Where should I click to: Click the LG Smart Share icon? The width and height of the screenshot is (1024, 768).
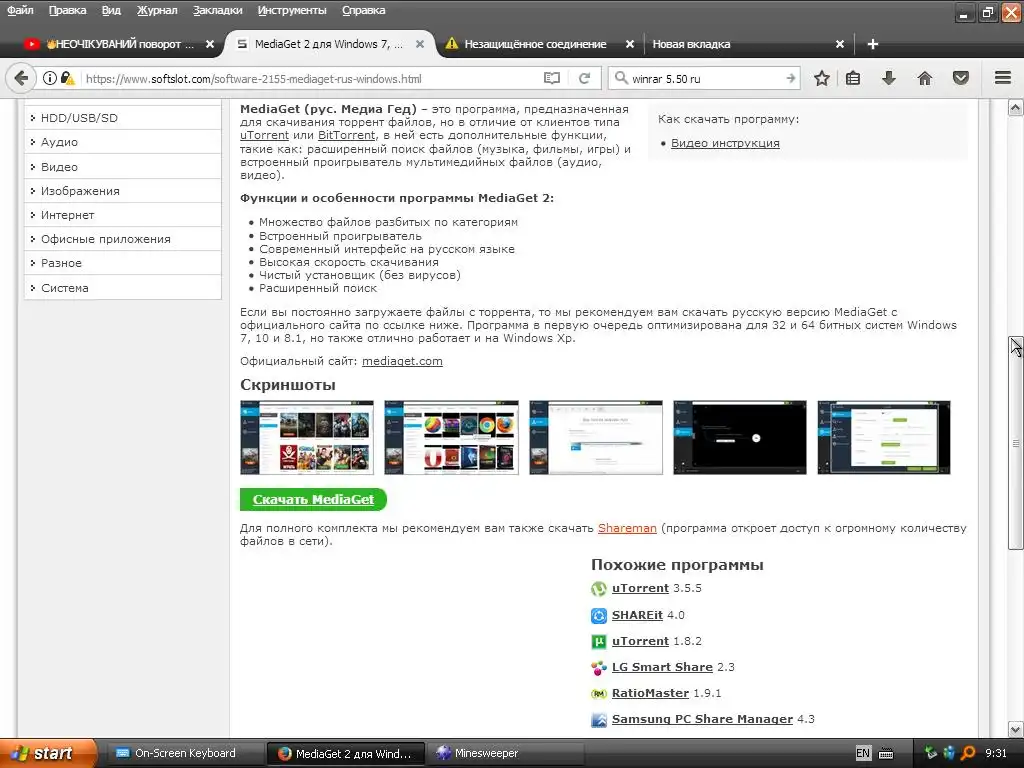click(x=599, y=667)
